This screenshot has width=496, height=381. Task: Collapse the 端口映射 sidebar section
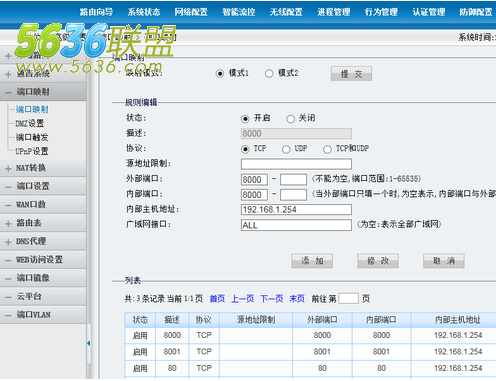point(43,92)
